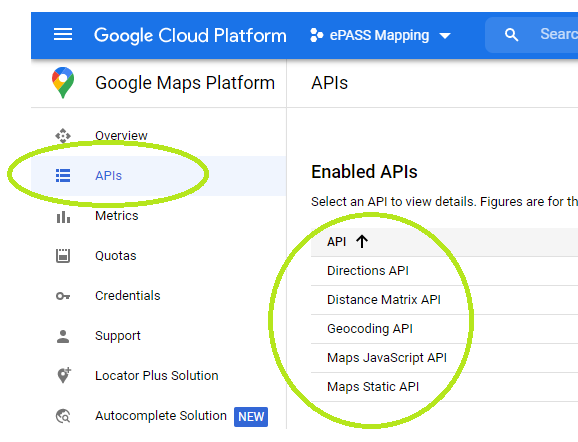This screenshot has height=442, width=578.
Task: Click the project selector dropdown arrow
Action: coord(445,36)
